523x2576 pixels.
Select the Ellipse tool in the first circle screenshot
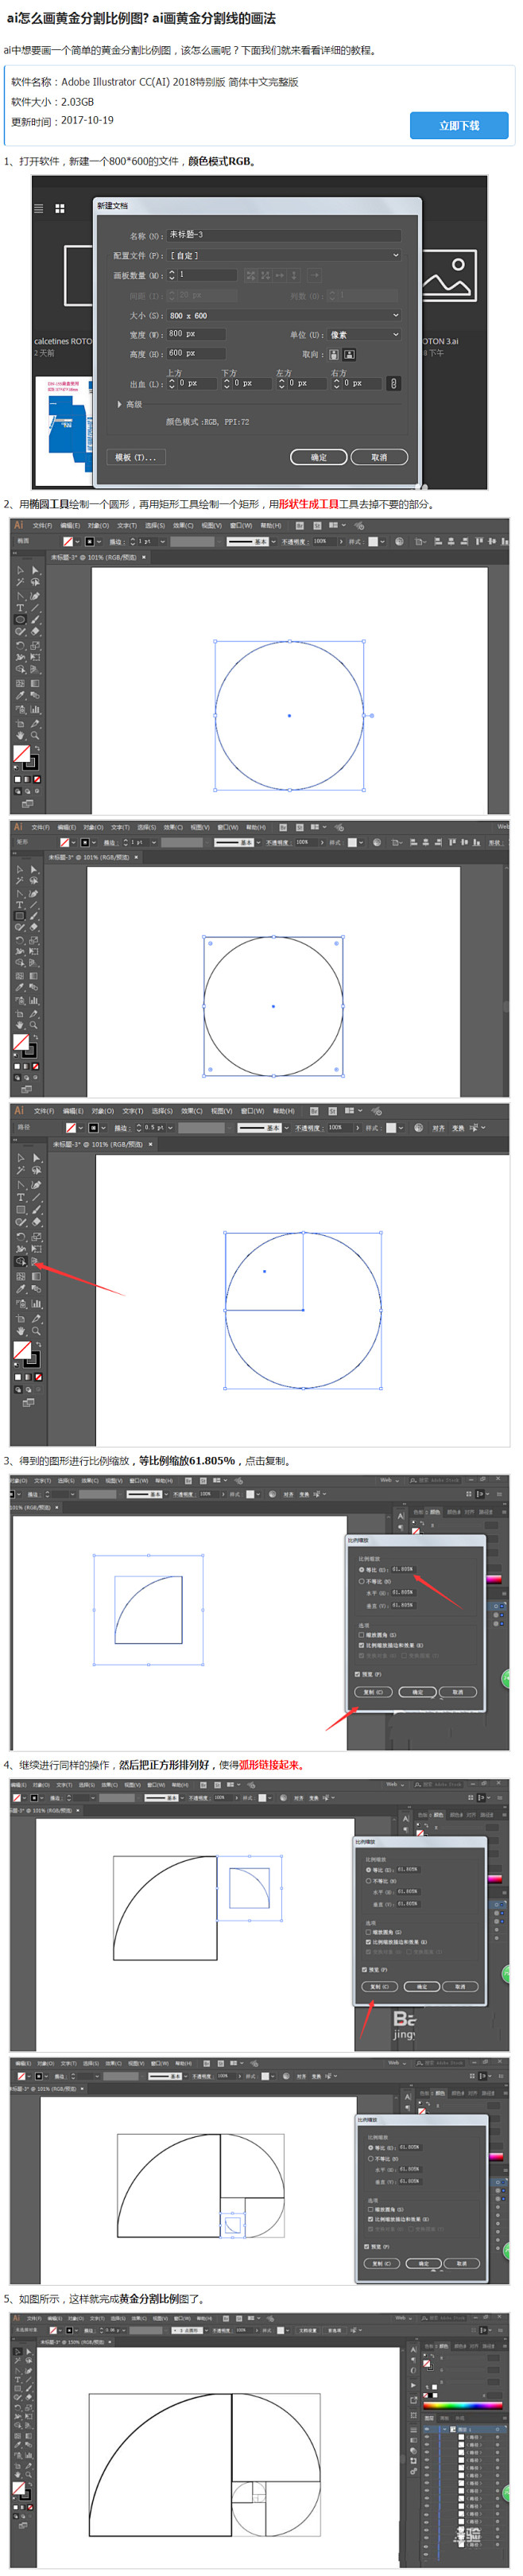tap(19, 619)
